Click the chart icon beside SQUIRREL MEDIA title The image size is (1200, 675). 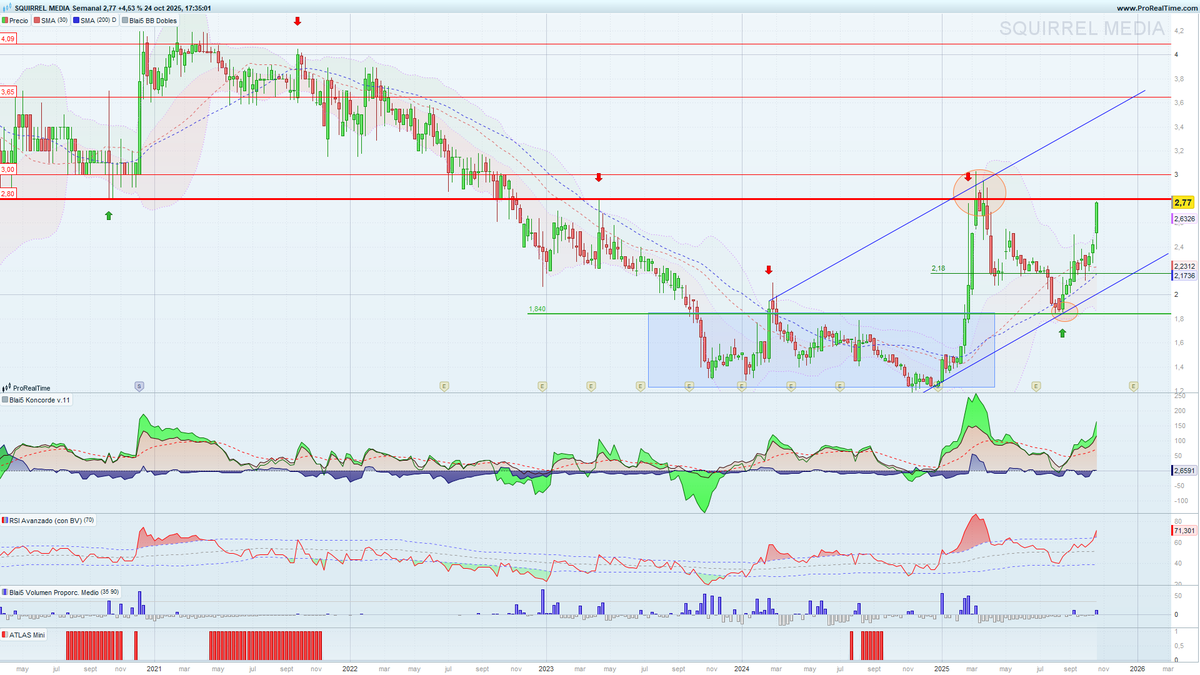tap(6, 7)
